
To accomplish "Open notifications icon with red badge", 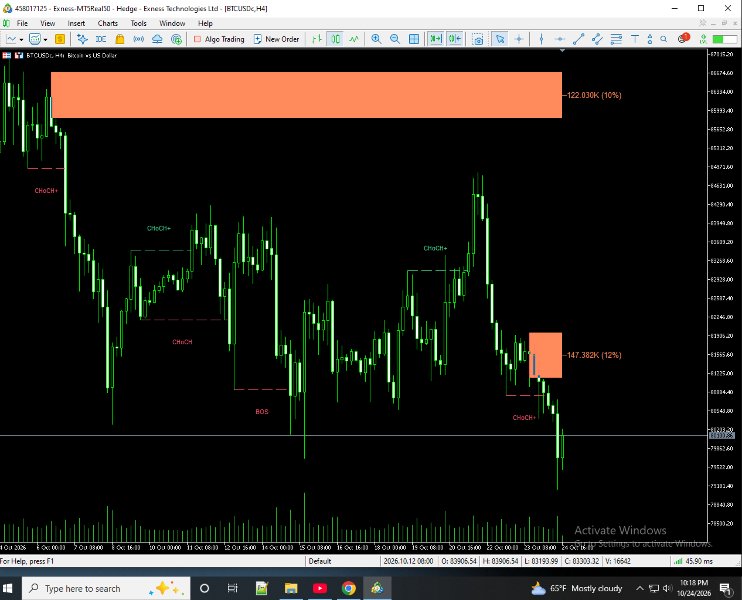I will coord(683,38).
